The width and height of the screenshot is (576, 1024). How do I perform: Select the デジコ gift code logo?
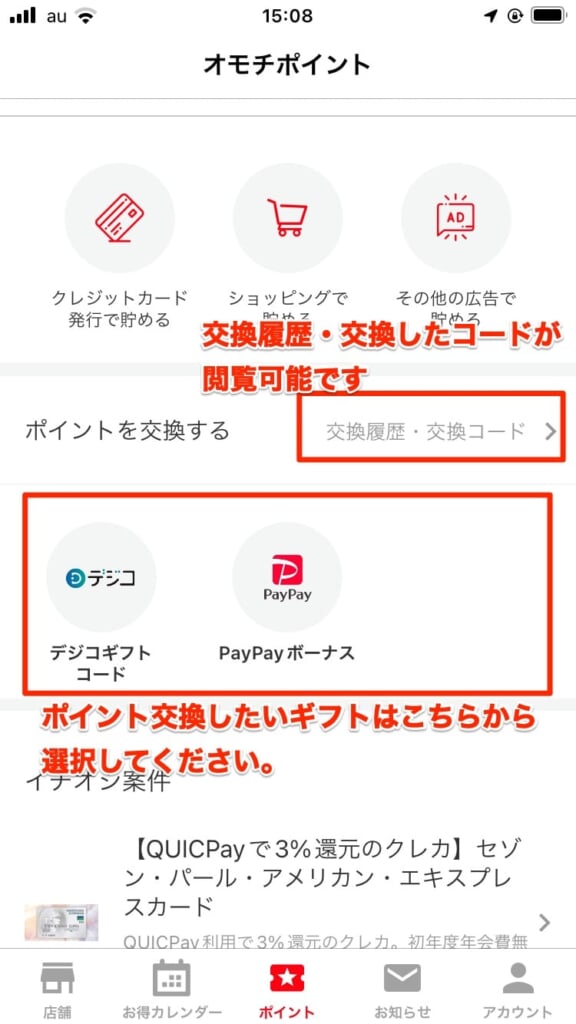pyautogui.click(x=101, y=577)
